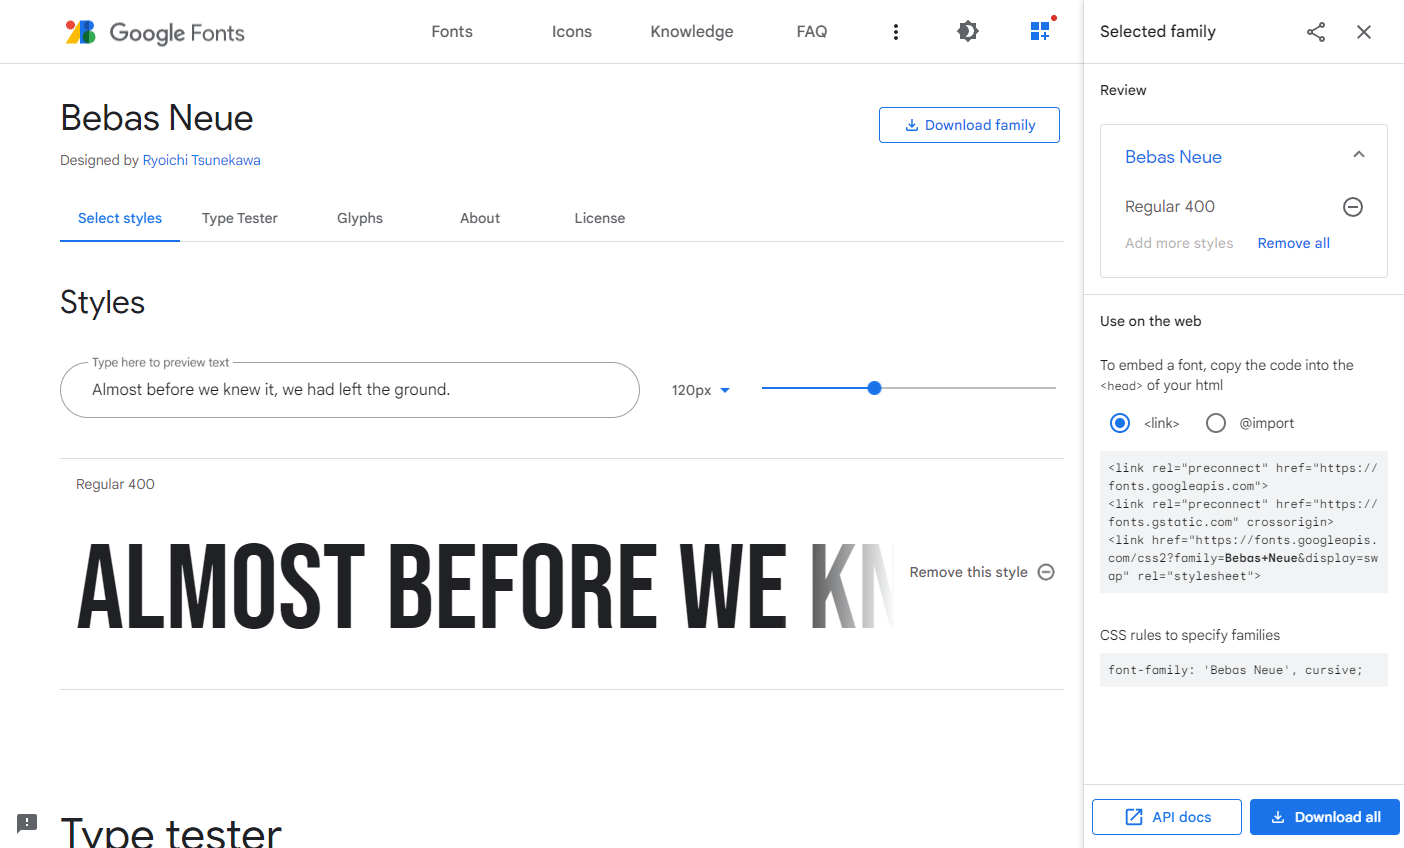The height and width of the screenshot is (848, 1404).
Task: Go to the Fonts navigation item
Action: [x=452, y=32]
